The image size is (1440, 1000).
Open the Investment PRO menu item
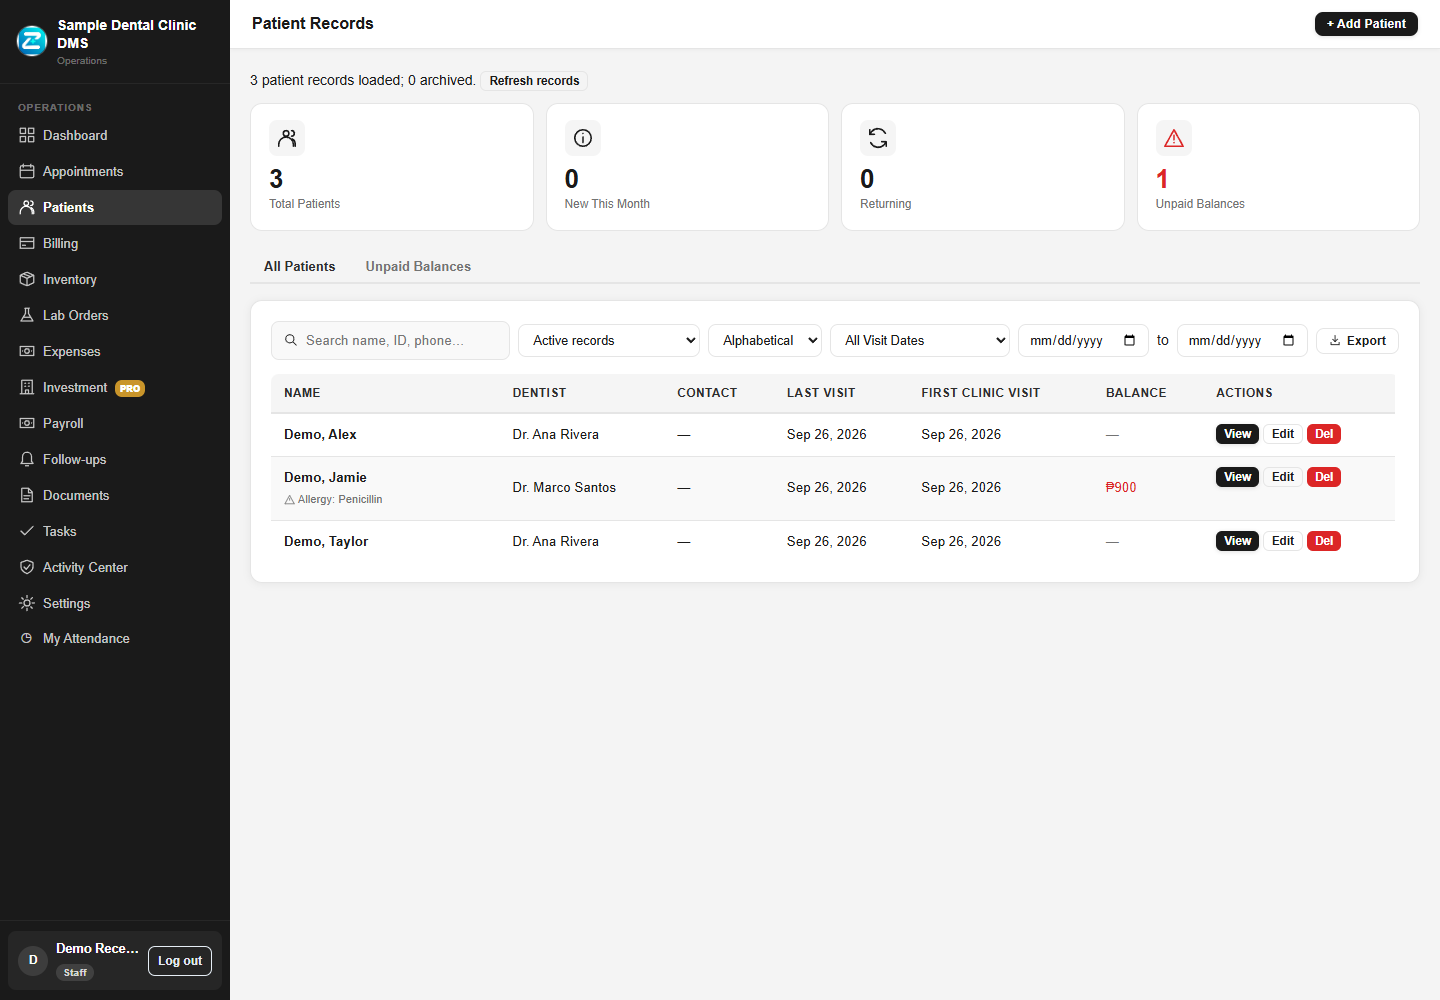[115, 387]
